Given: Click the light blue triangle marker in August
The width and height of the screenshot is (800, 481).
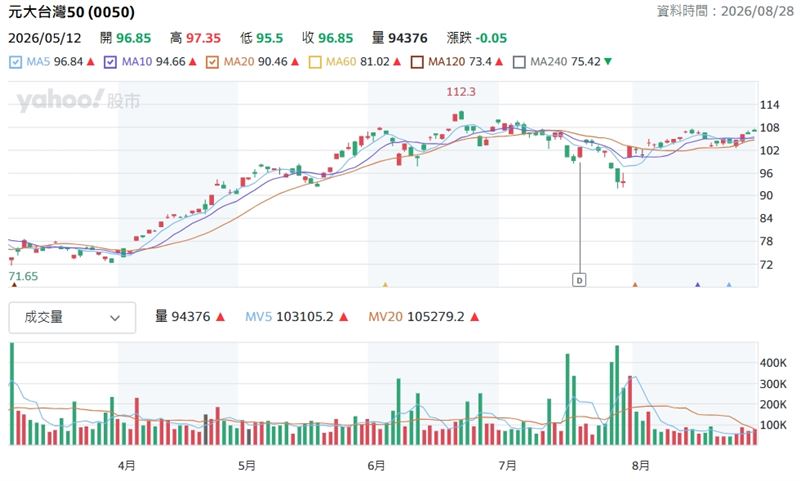Looking at the screenshot, I should point(729,285).
